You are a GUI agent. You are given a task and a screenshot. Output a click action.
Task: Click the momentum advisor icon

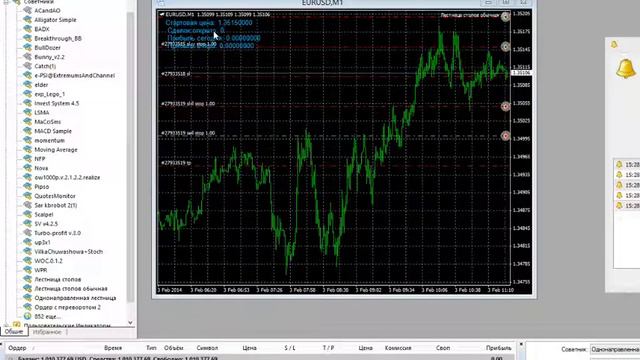tap(28, 140)
